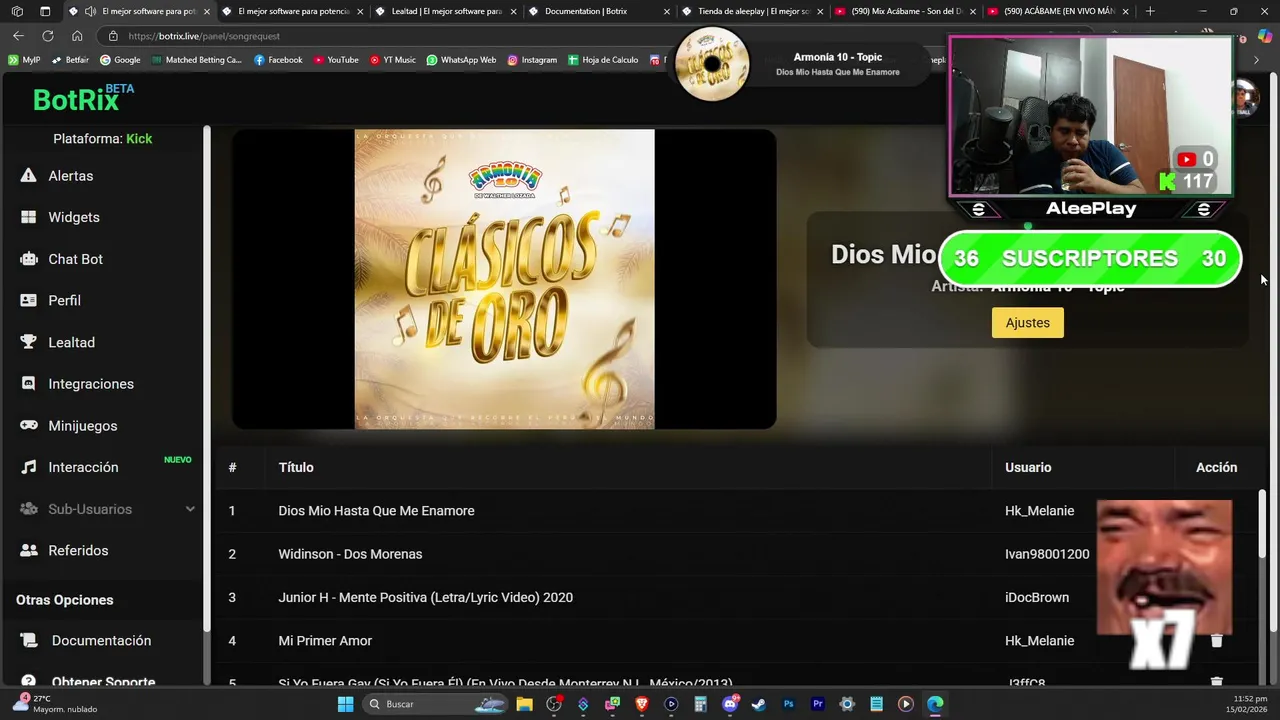Go back with the browser back arrow
The image size is (1280, 720).
[x=18, y=36]
